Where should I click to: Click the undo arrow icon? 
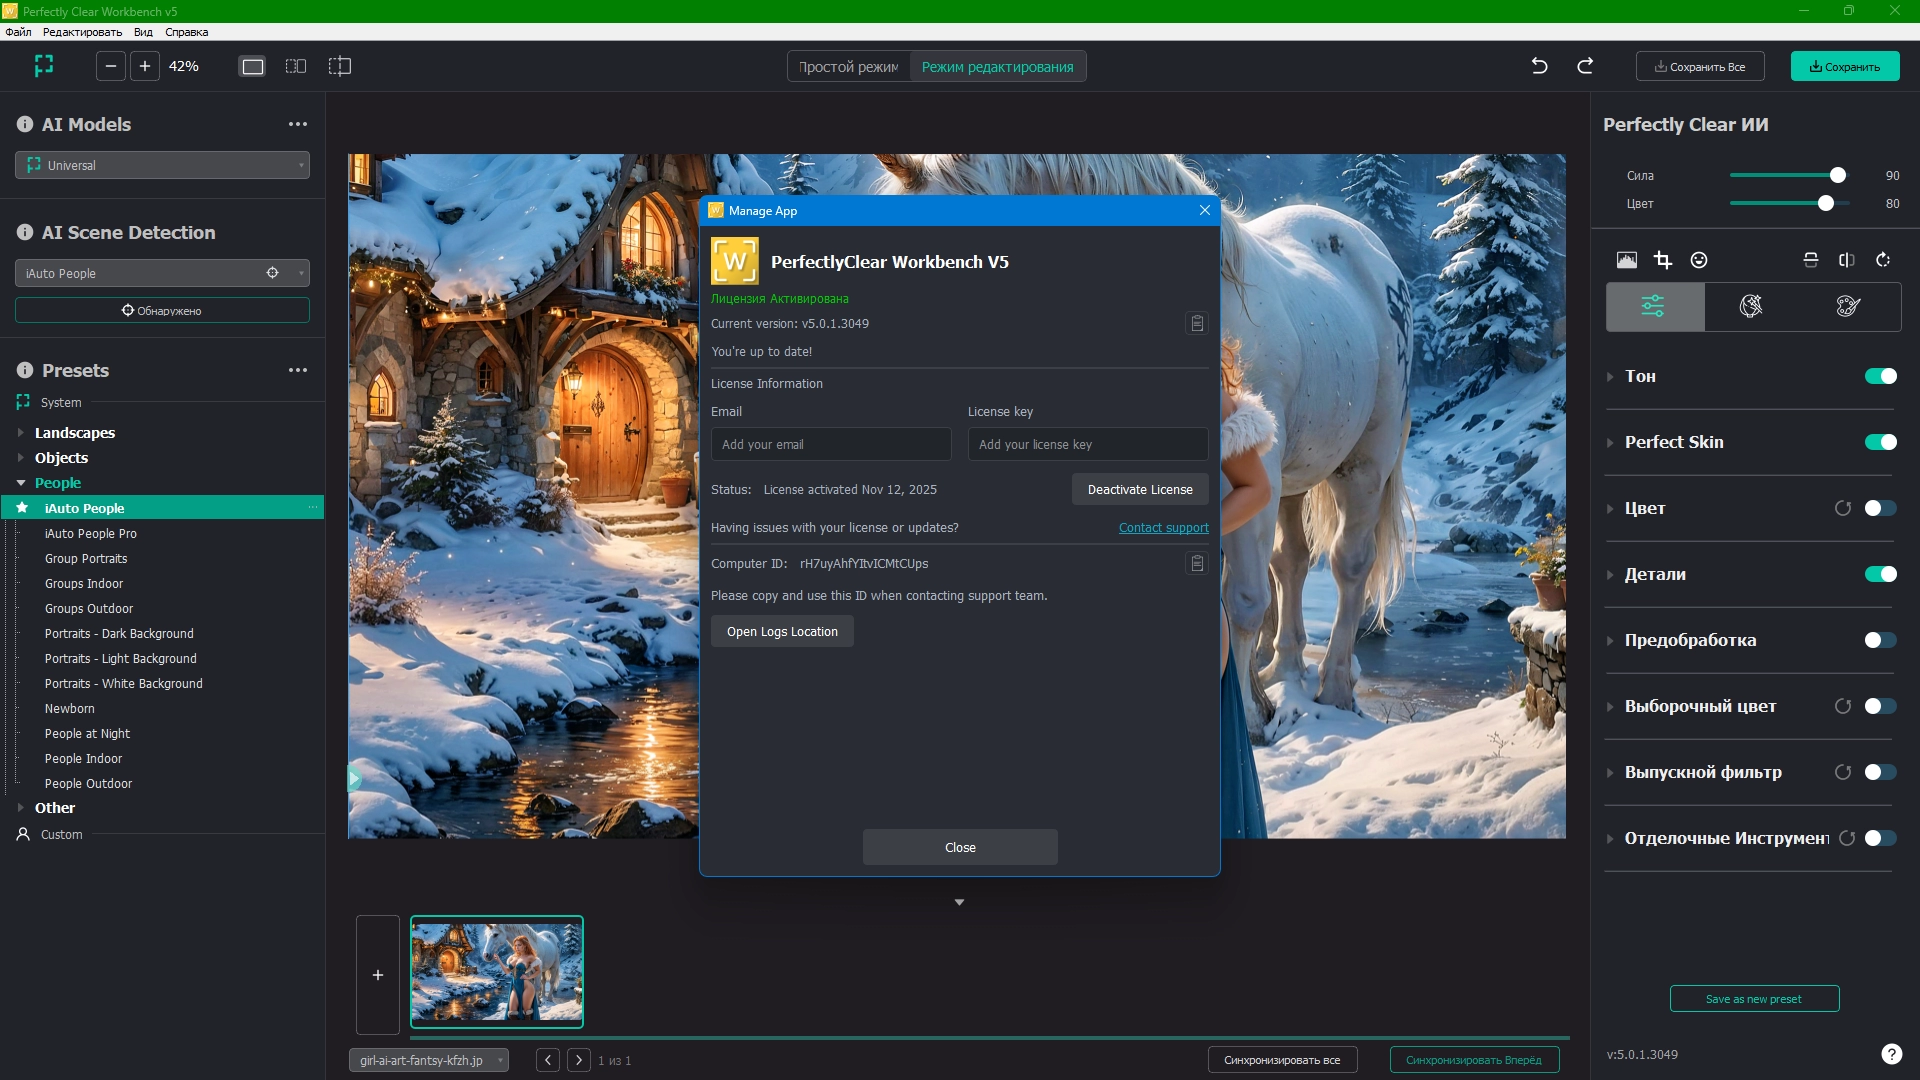1539,66
